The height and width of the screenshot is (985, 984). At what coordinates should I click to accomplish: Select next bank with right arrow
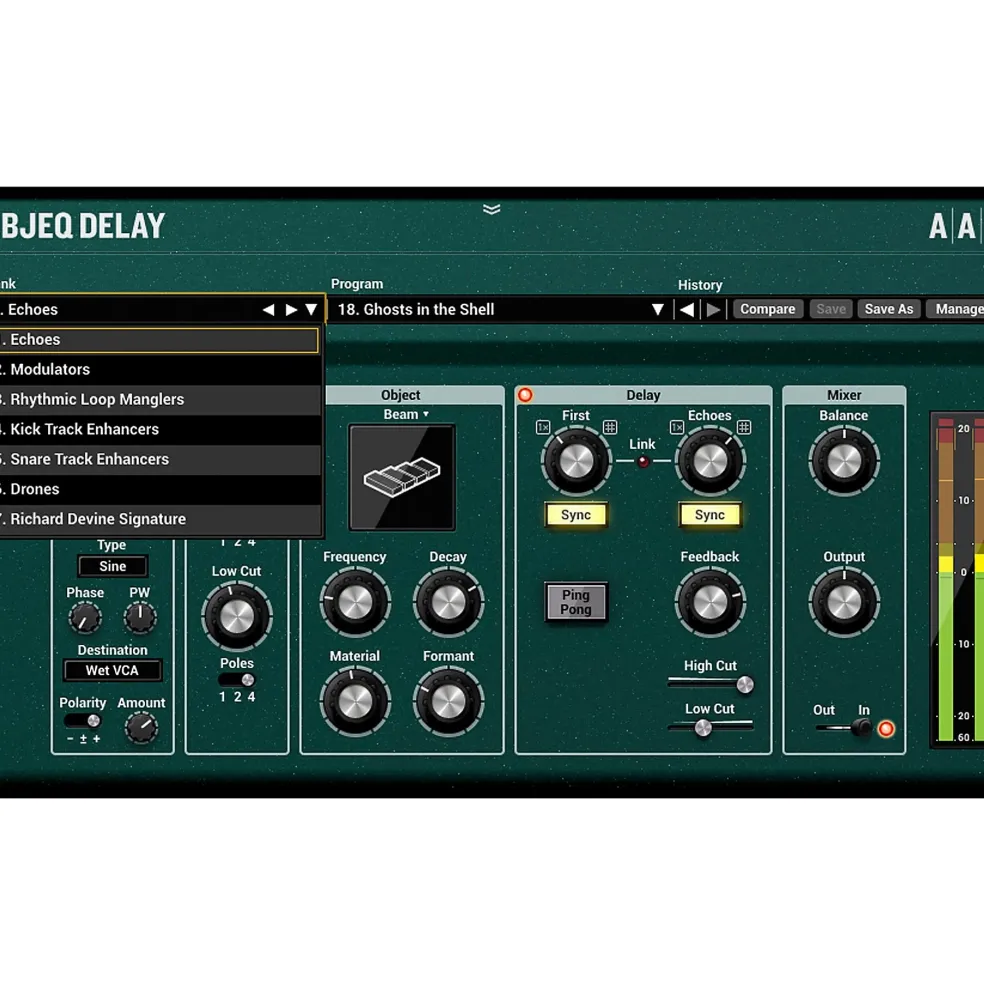pyautogui.click(x=291, y=310)
